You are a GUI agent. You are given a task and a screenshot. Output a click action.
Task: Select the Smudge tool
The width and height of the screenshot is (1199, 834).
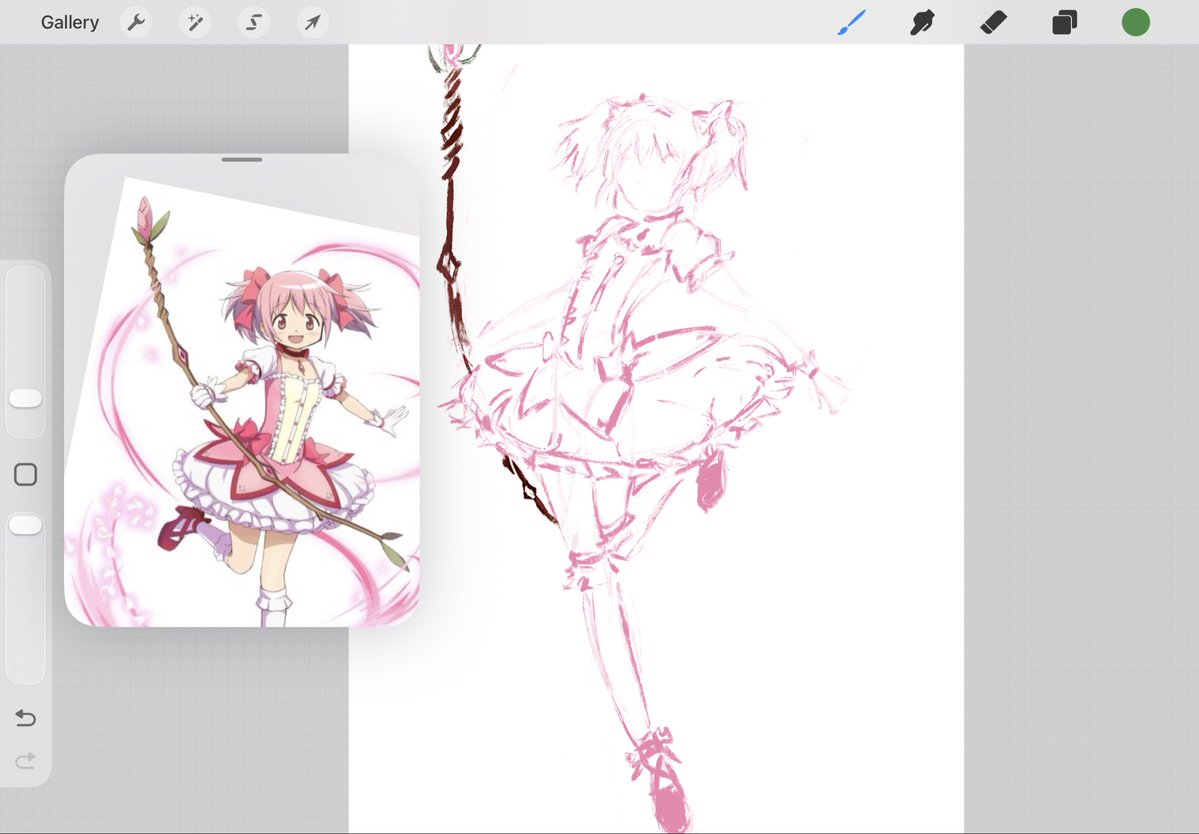click(x=922, y=22)
